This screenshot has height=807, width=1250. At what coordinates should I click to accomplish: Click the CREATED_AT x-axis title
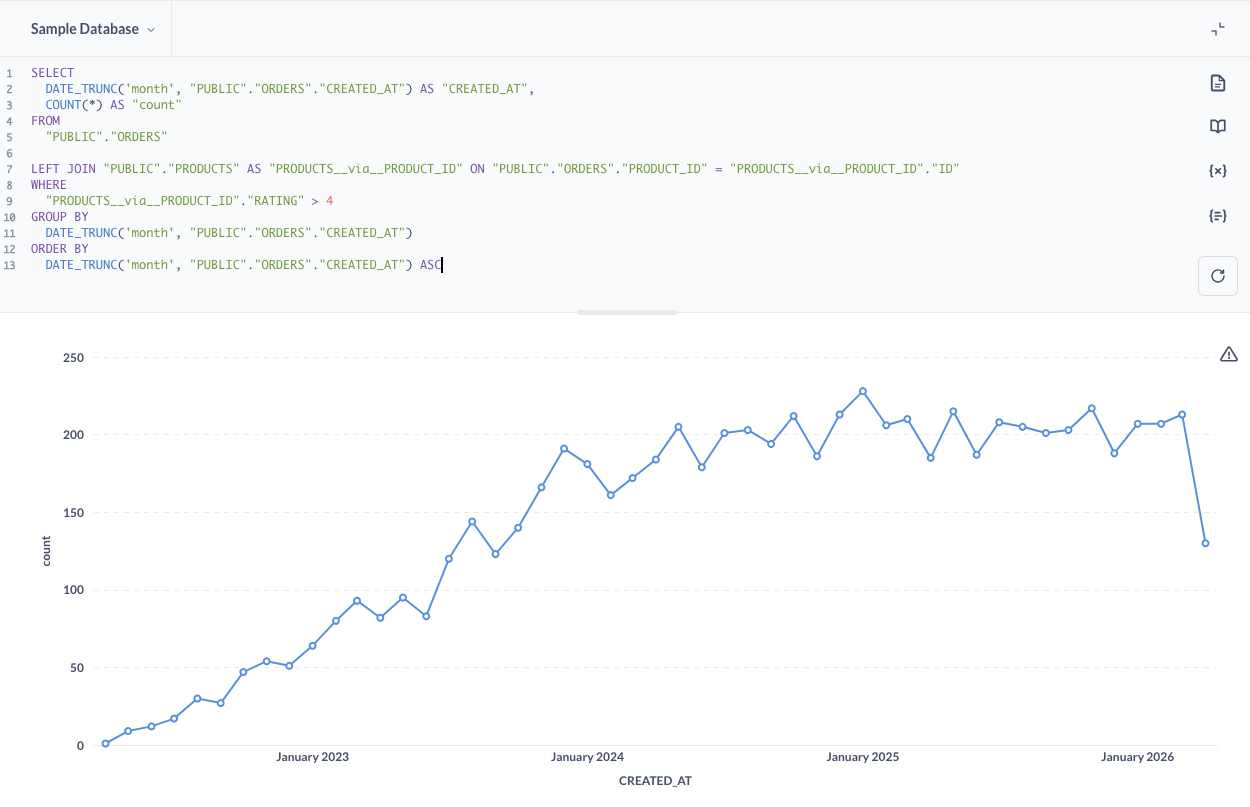[x=655, y=781]
